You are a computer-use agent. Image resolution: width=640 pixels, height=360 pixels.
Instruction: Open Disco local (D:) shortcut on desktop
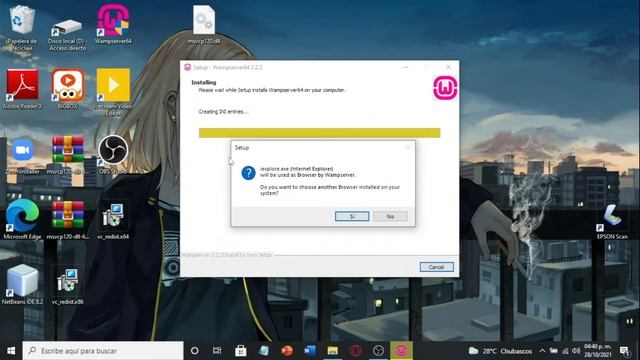(67, 34)
